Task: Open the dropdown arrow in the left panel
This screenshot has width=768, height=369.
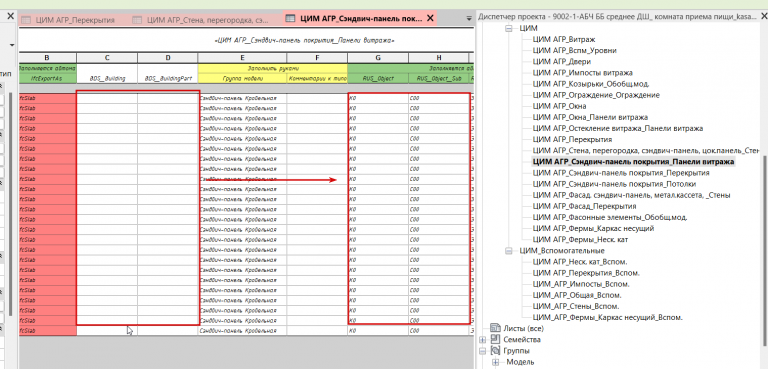Action: tap(12, 46)
